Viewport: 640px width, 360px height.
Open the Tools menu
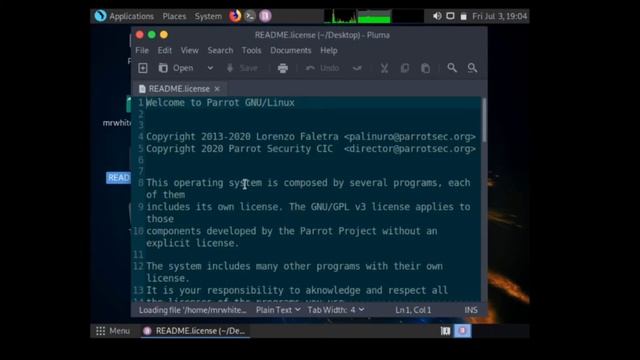pos(251,51)
